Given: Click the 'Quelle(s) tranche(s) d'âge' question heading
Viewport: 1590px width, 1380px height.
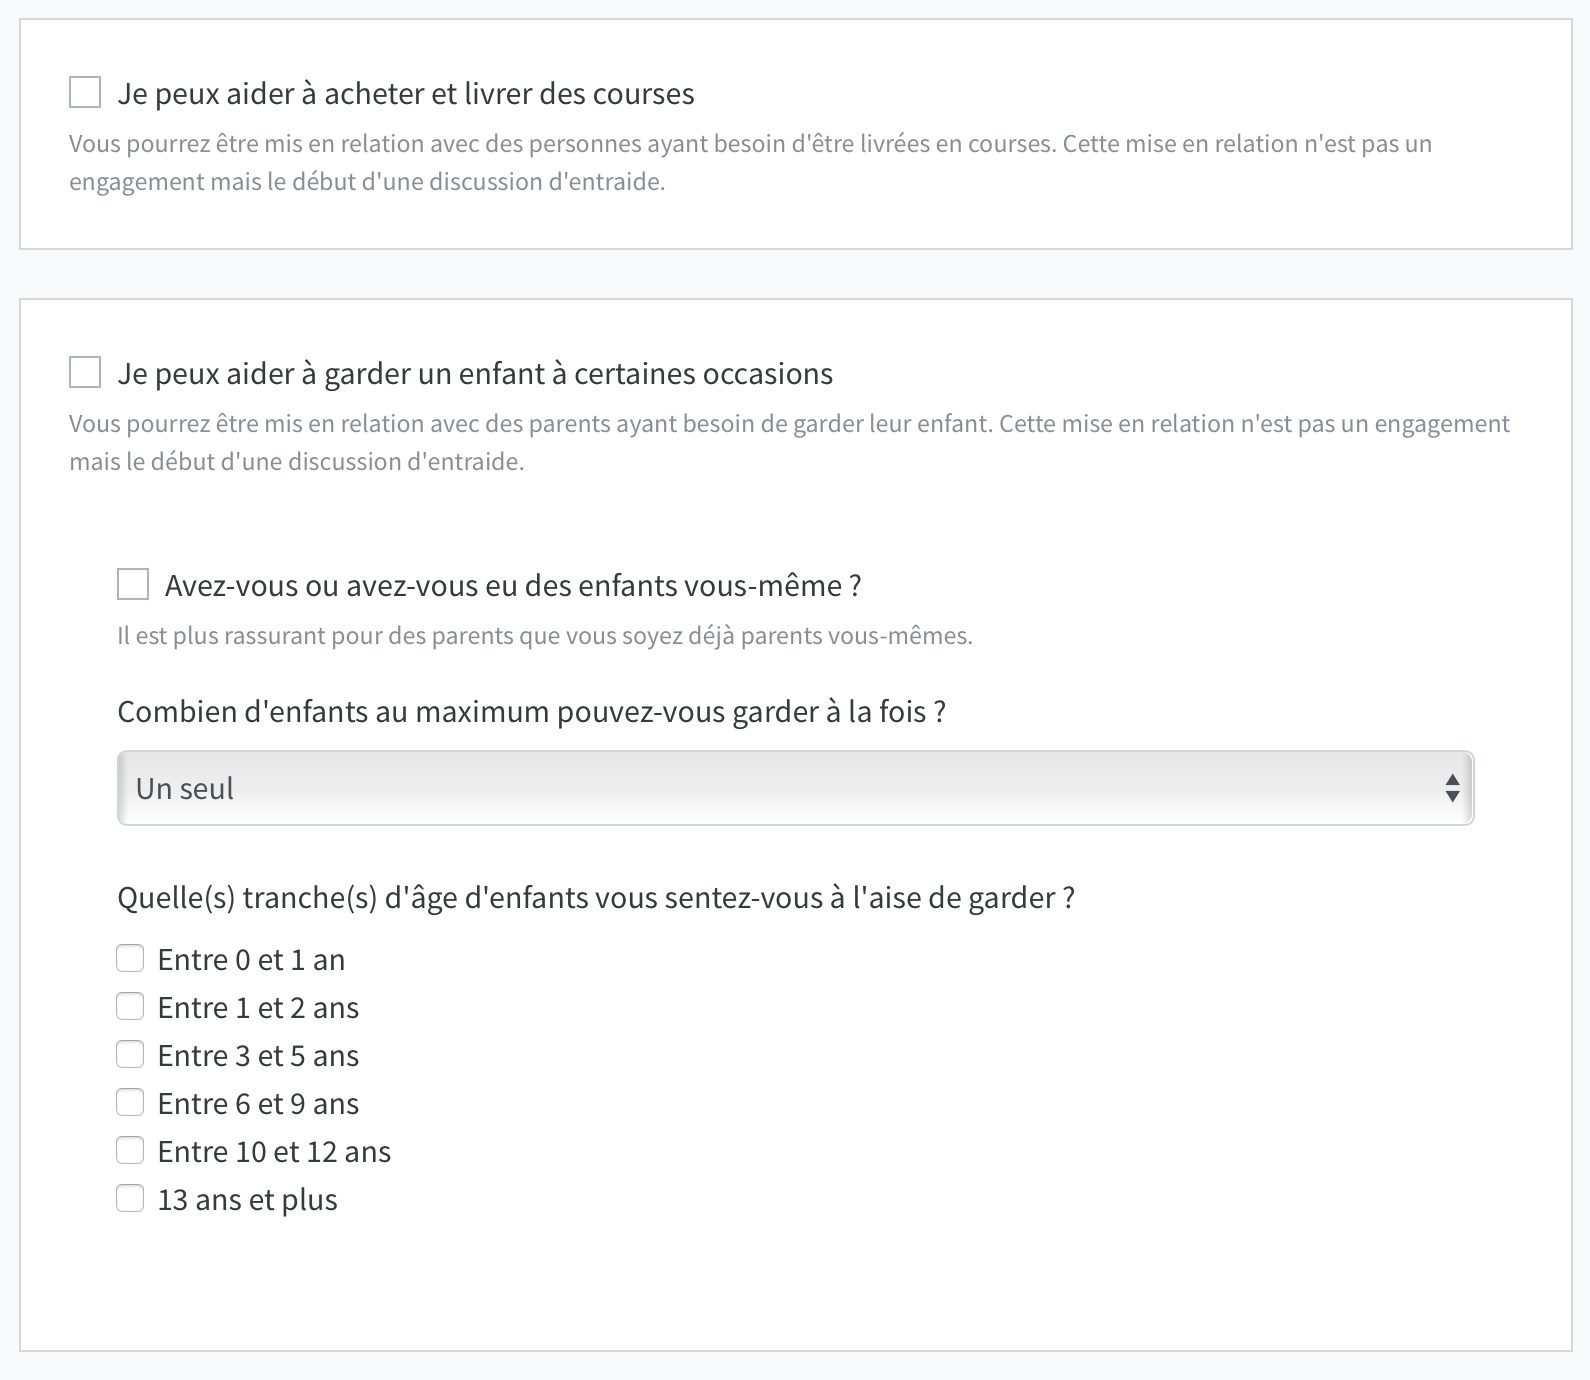Looking at the screenshot, I should point(596,897).
